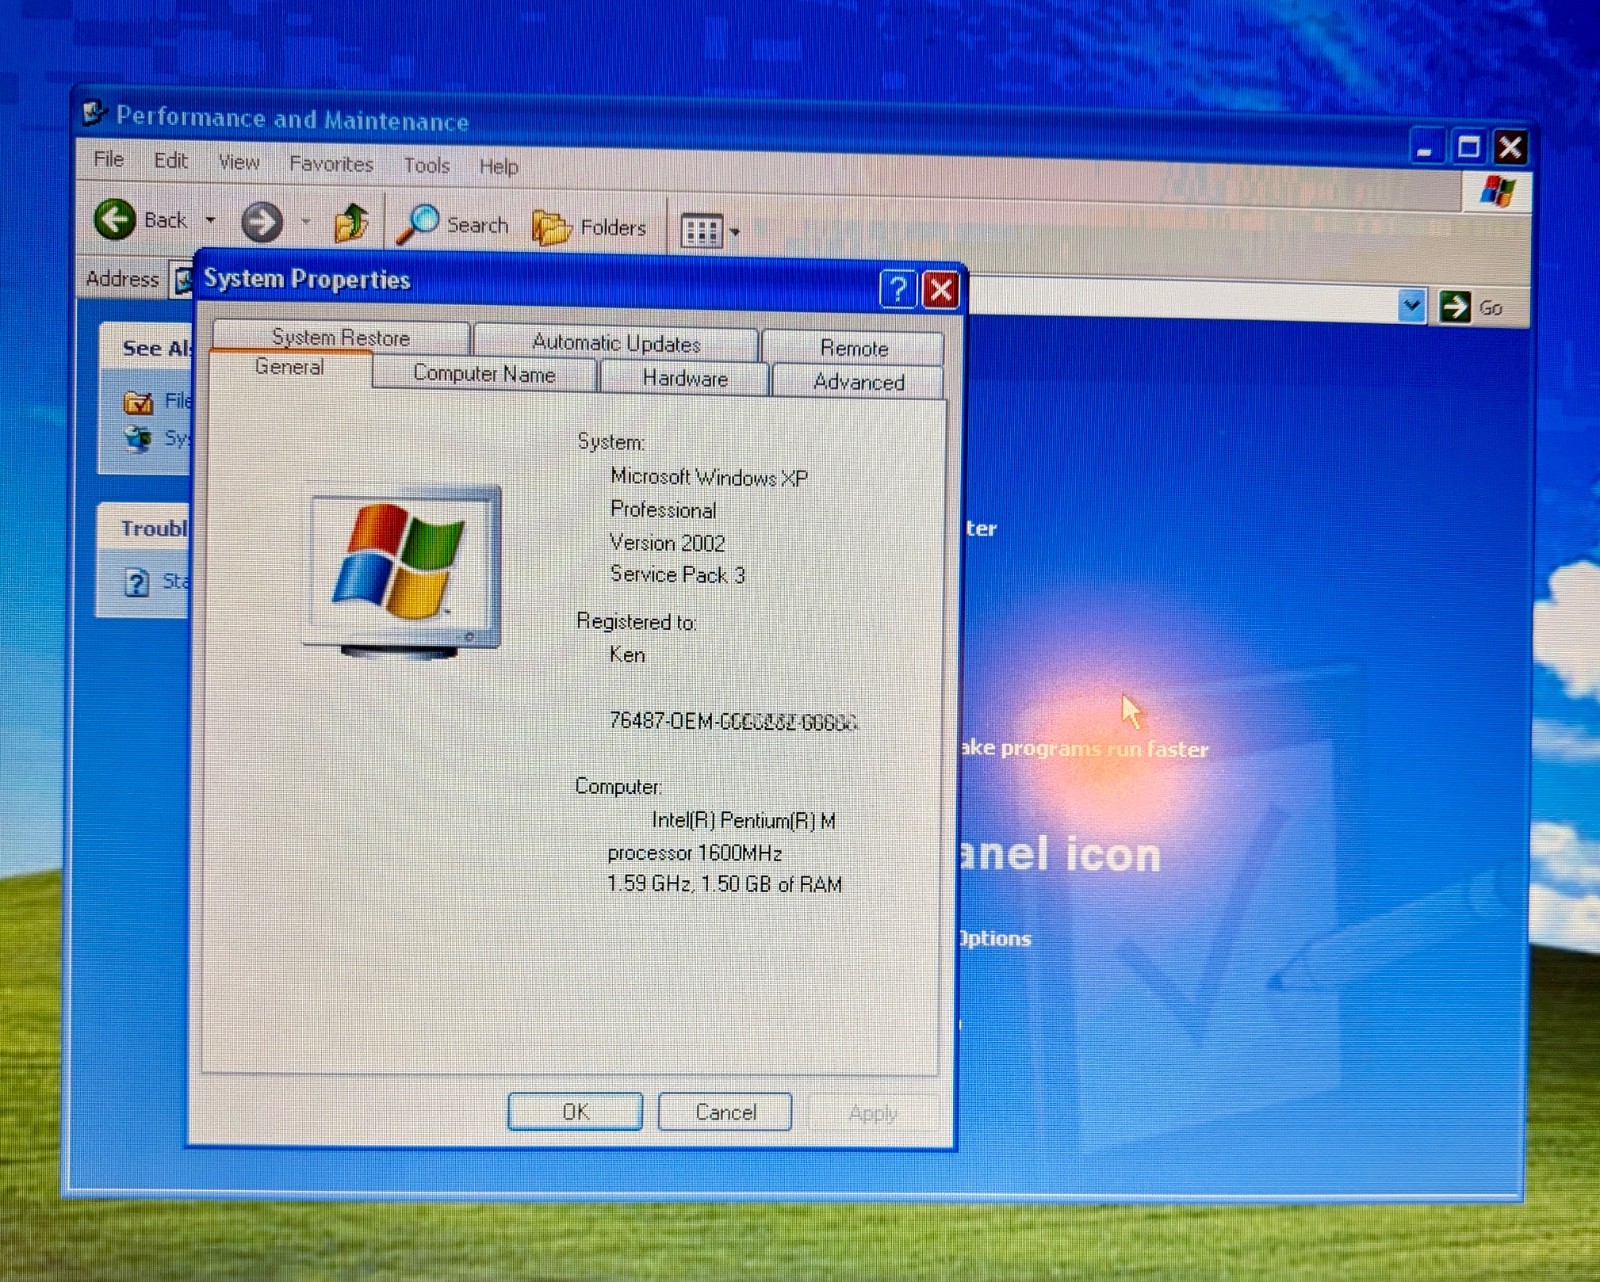Open the File menu
Viewport: 1600px width, 1282px height.
point(109,159)
